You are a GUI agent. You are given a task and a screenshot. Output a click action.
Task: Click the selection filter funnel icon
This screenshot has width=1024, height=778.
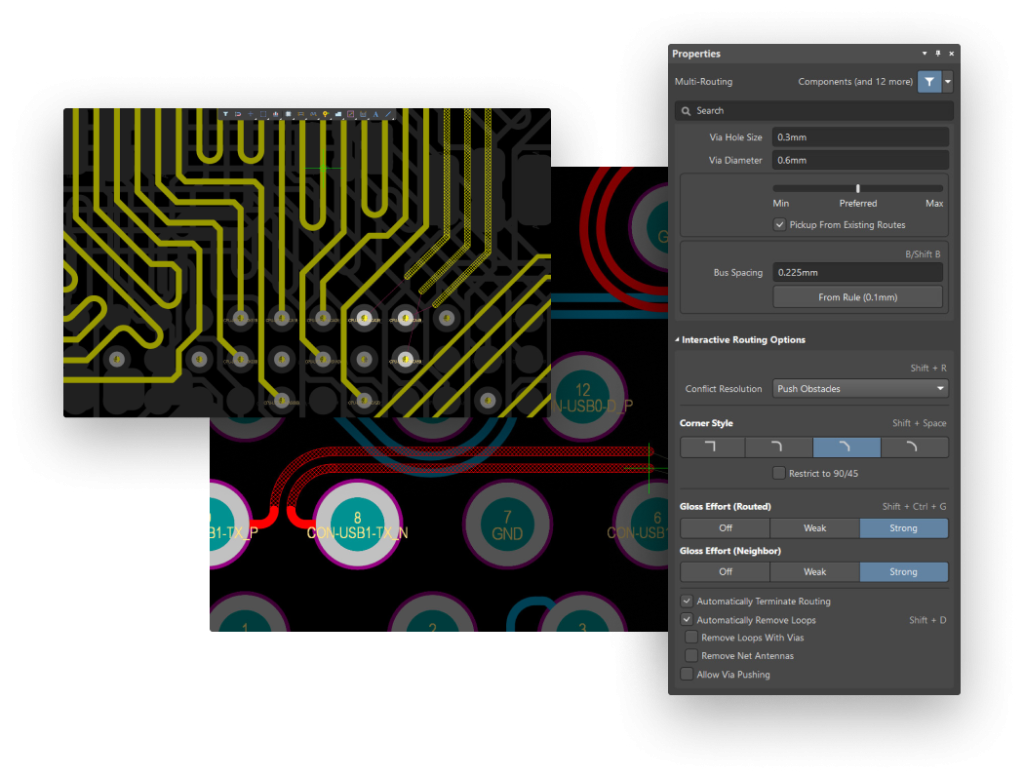click(x=929, y=82)
